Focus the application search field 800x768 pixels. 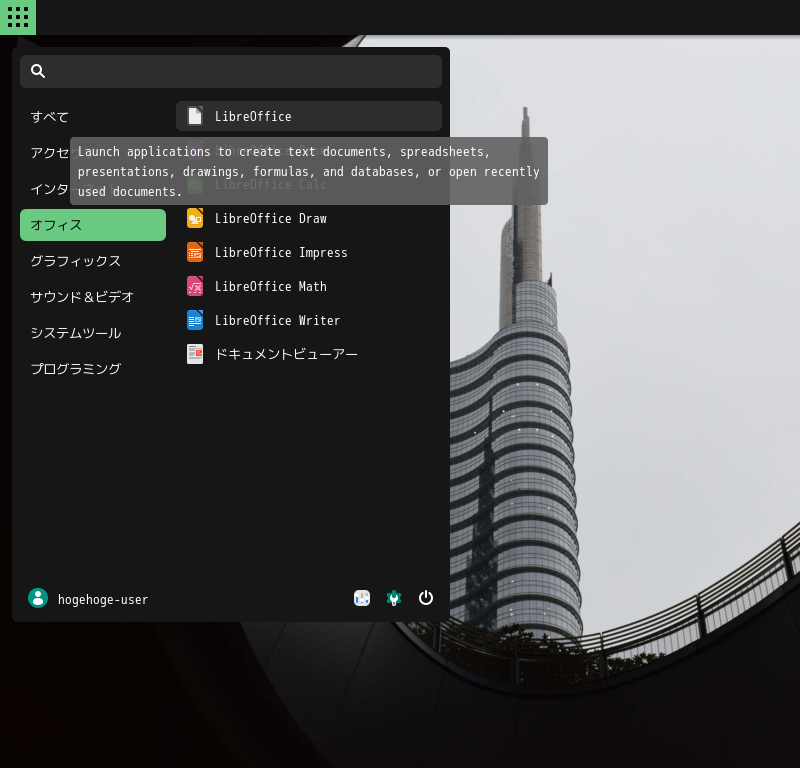231,71
